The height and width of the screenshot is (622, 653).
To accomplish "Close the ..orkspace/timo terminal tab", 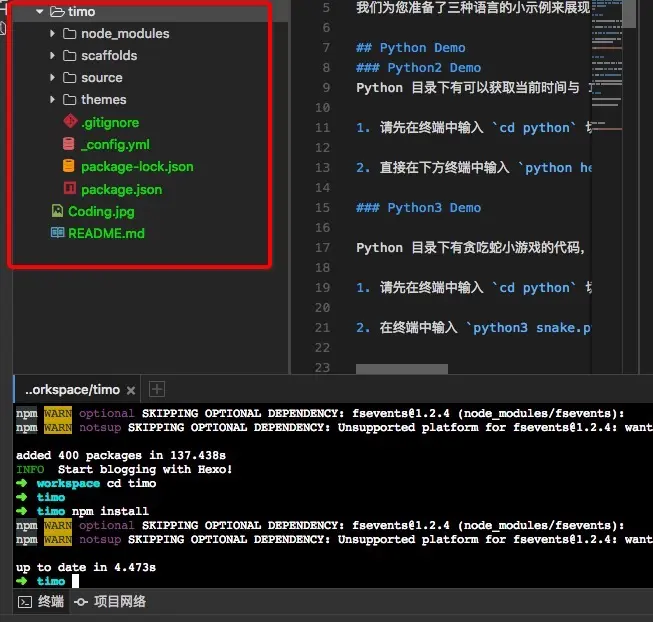I will coord(131,391).
